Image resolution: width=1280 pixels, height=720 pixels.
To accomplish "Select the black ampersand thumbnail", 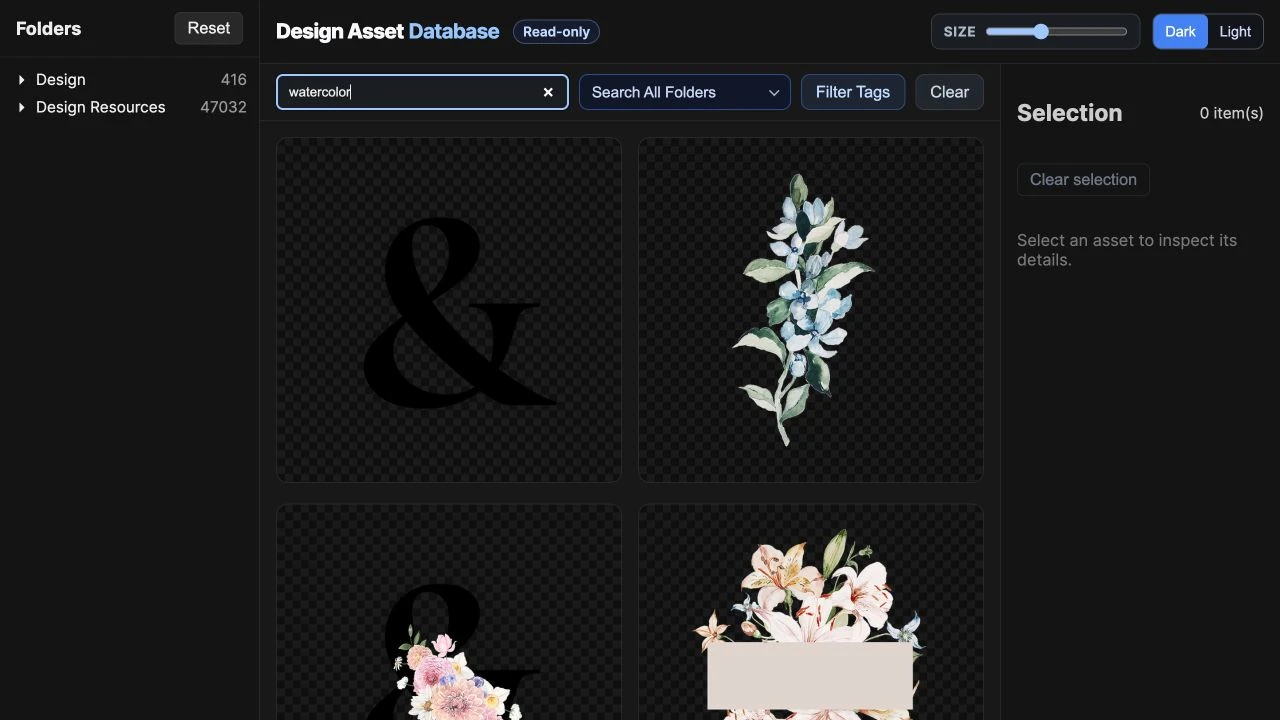I will point(449,310).
